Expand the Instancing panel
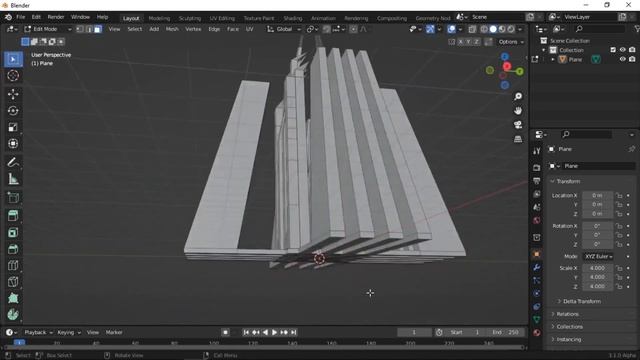This screenshot has width=640, height=360. click(569, 339)
